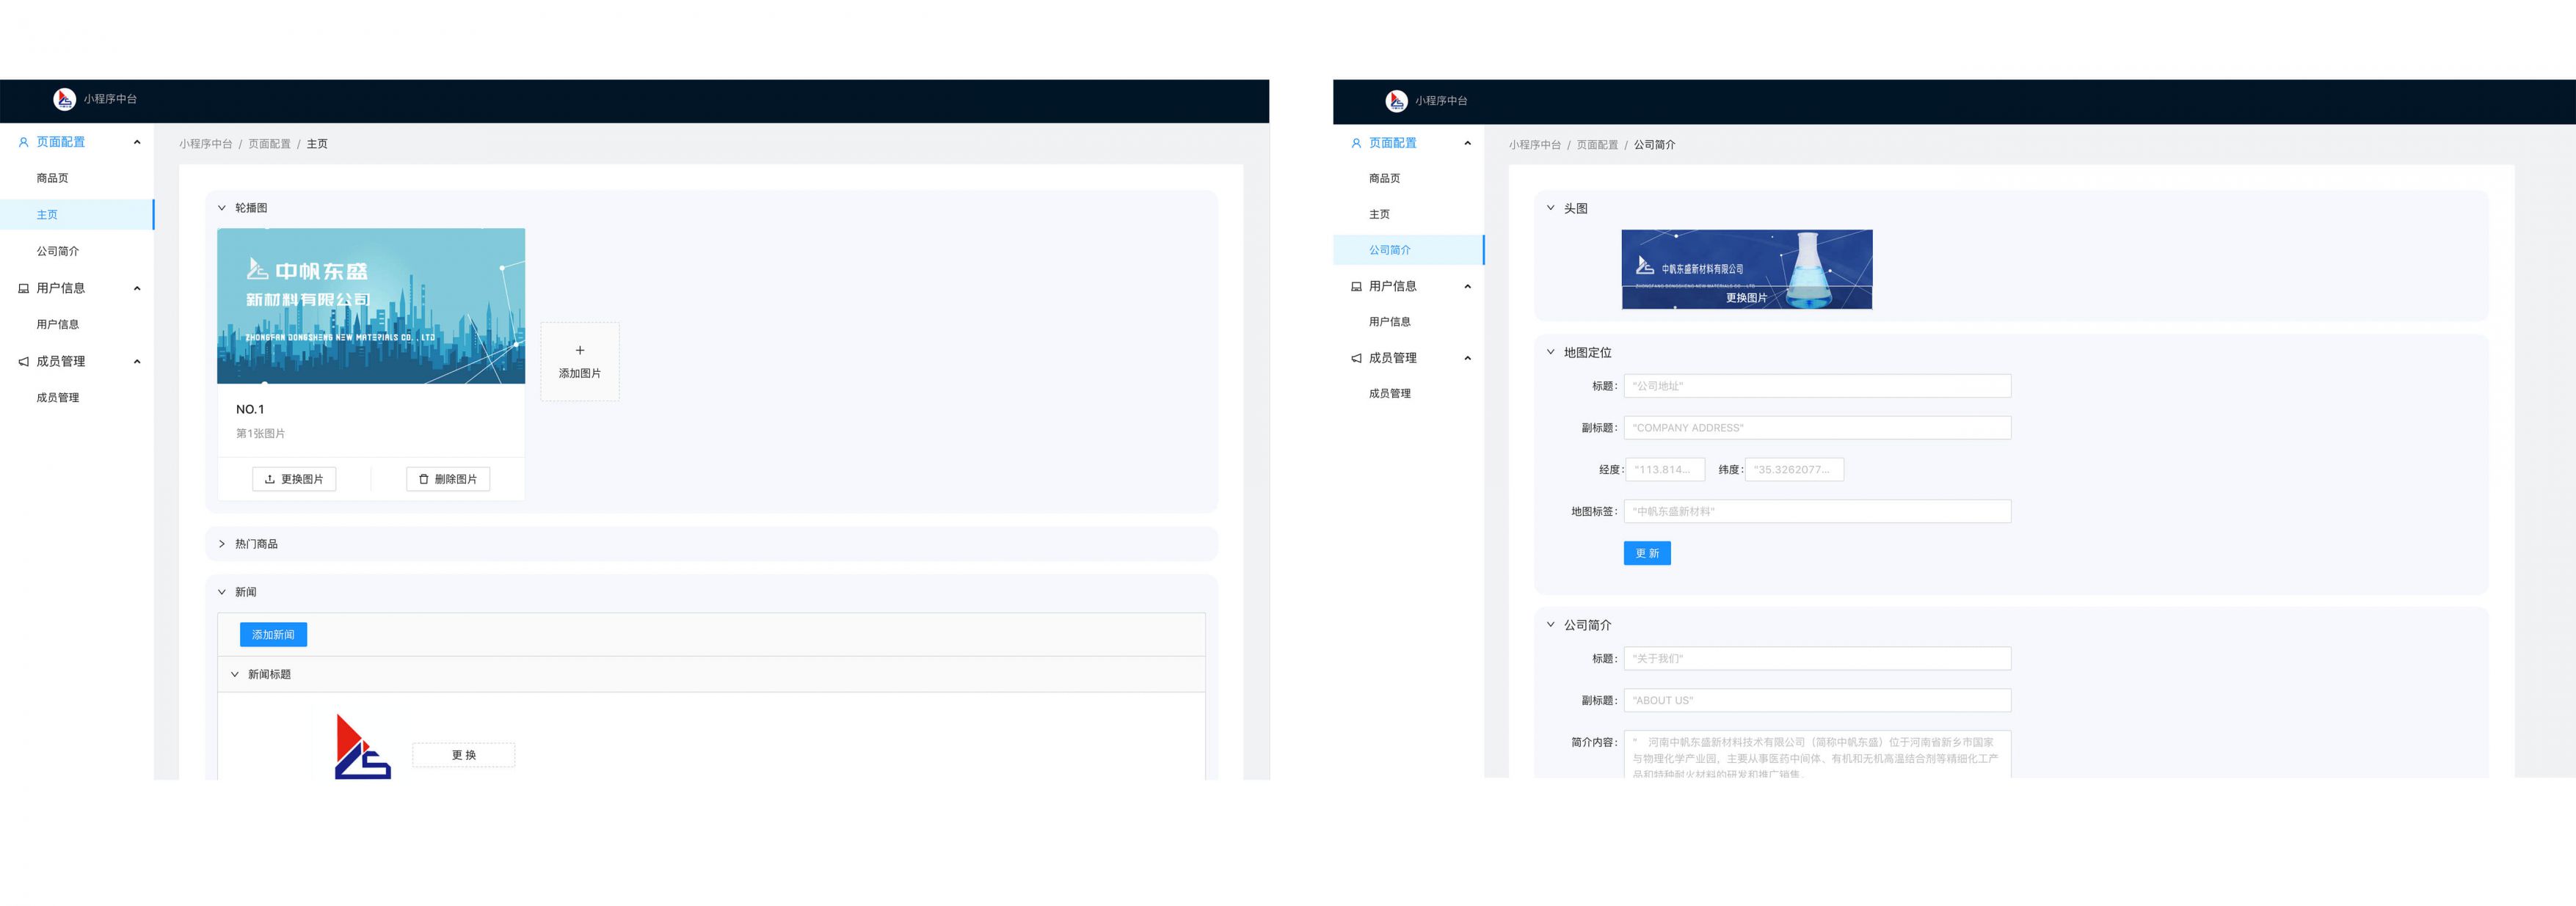The height and width of the screenshot is (906, 2576).
Task: Click the 副标题 COMPANY ADDRESS input field
Action: coord(1816,428)
